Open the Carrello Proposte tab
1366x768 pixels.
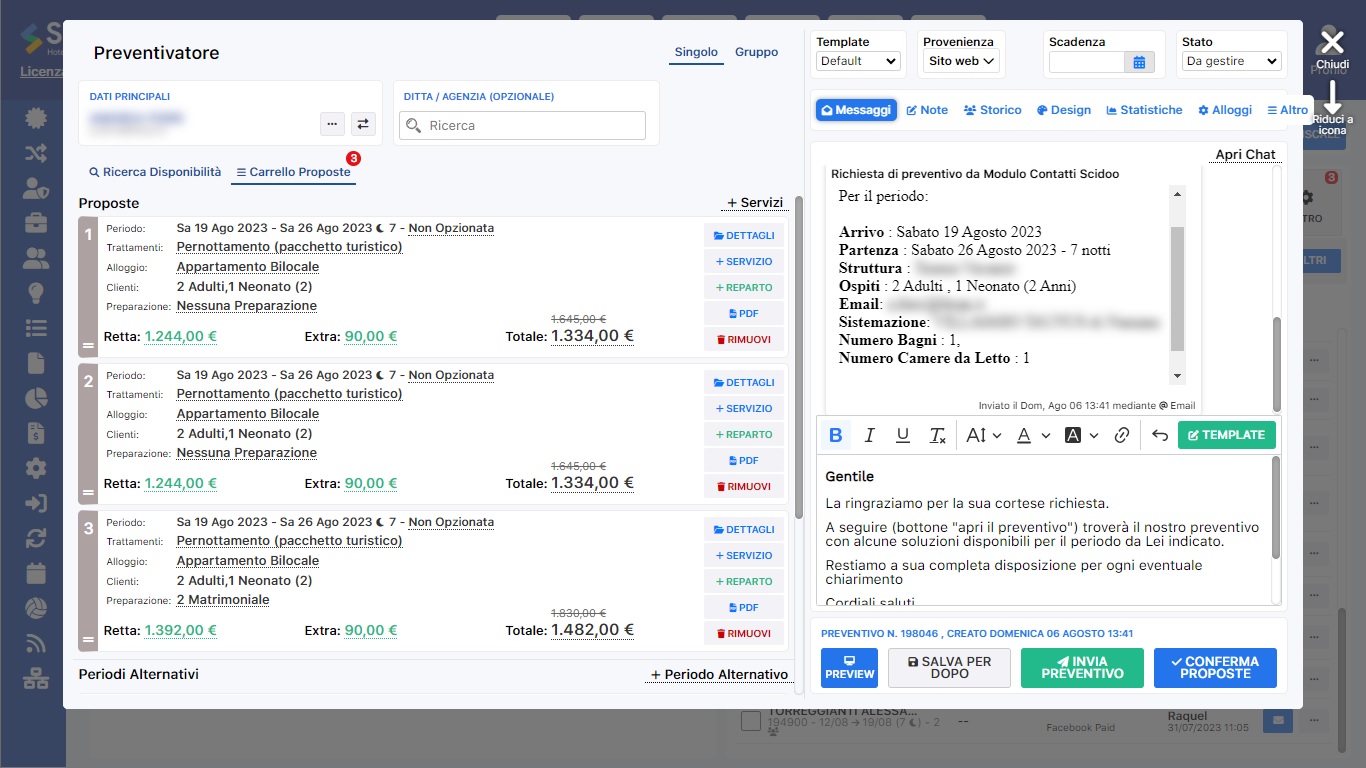pyautogui.click(x=293, y=172)
